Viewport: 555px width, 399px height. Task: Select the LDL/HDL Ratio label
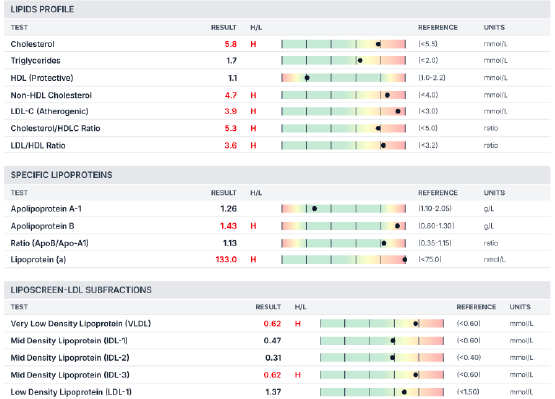pos(38,146)
